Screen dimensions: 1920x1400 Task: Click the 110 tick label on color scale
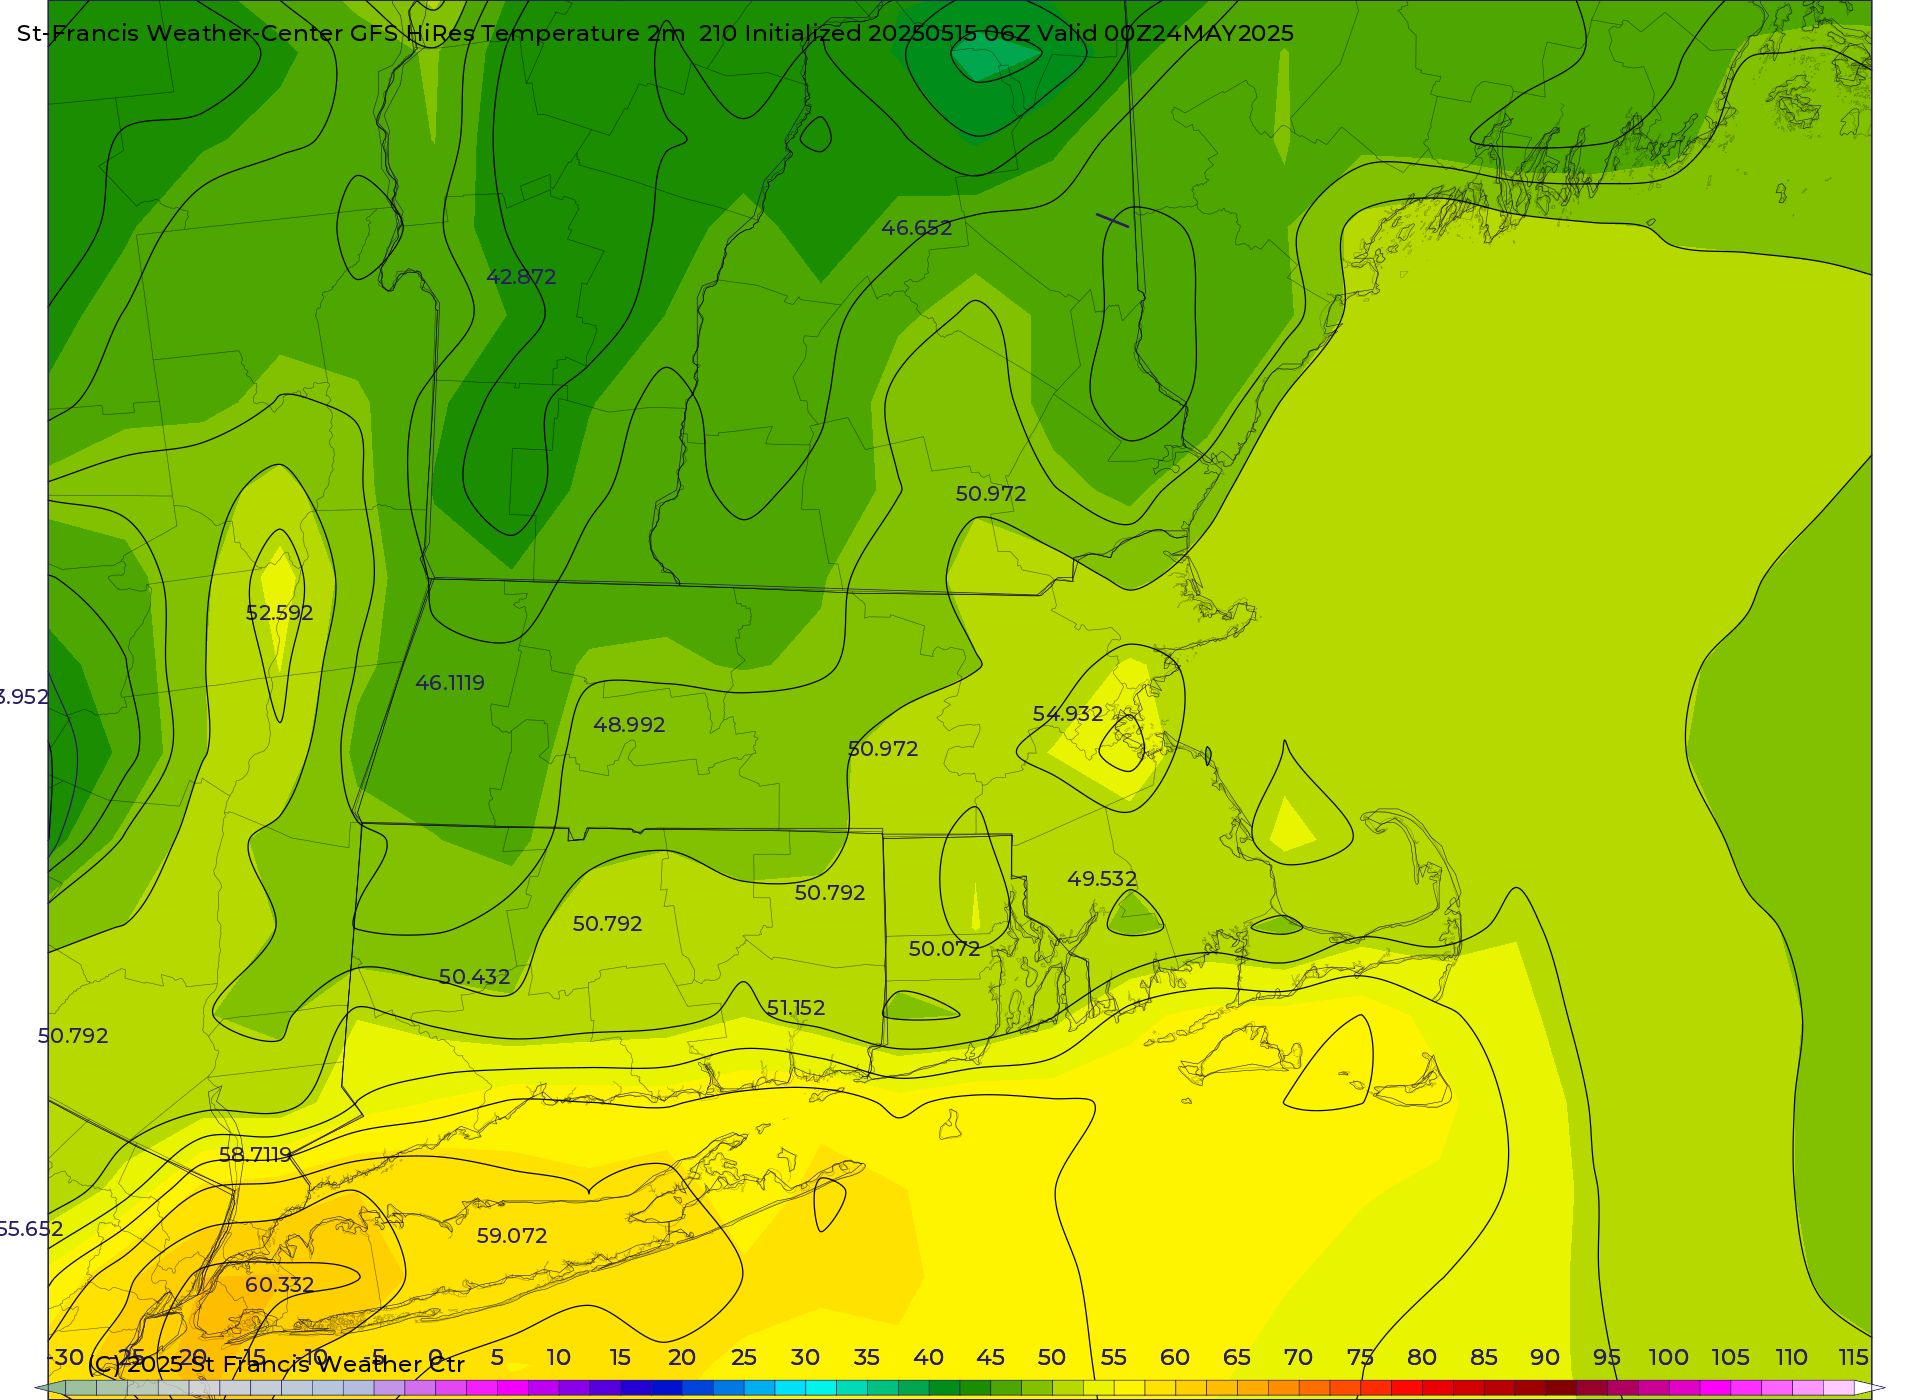1792,1358
